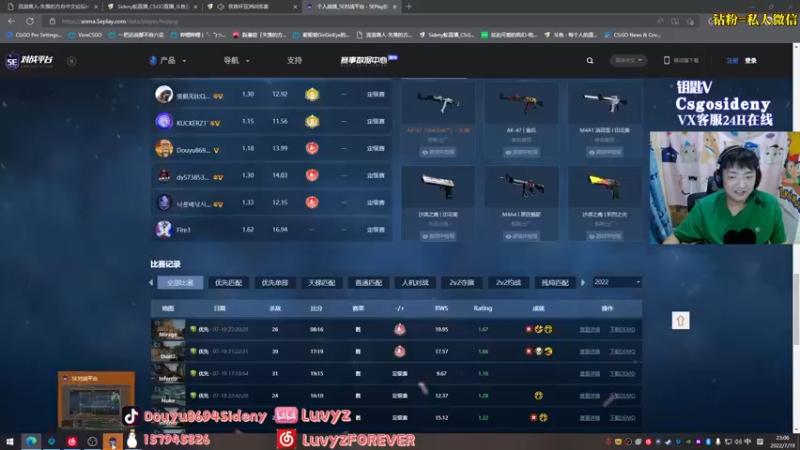Switch to the 天梯匹配 tab
Screen dimensions: 800x450
coord(321,283)
